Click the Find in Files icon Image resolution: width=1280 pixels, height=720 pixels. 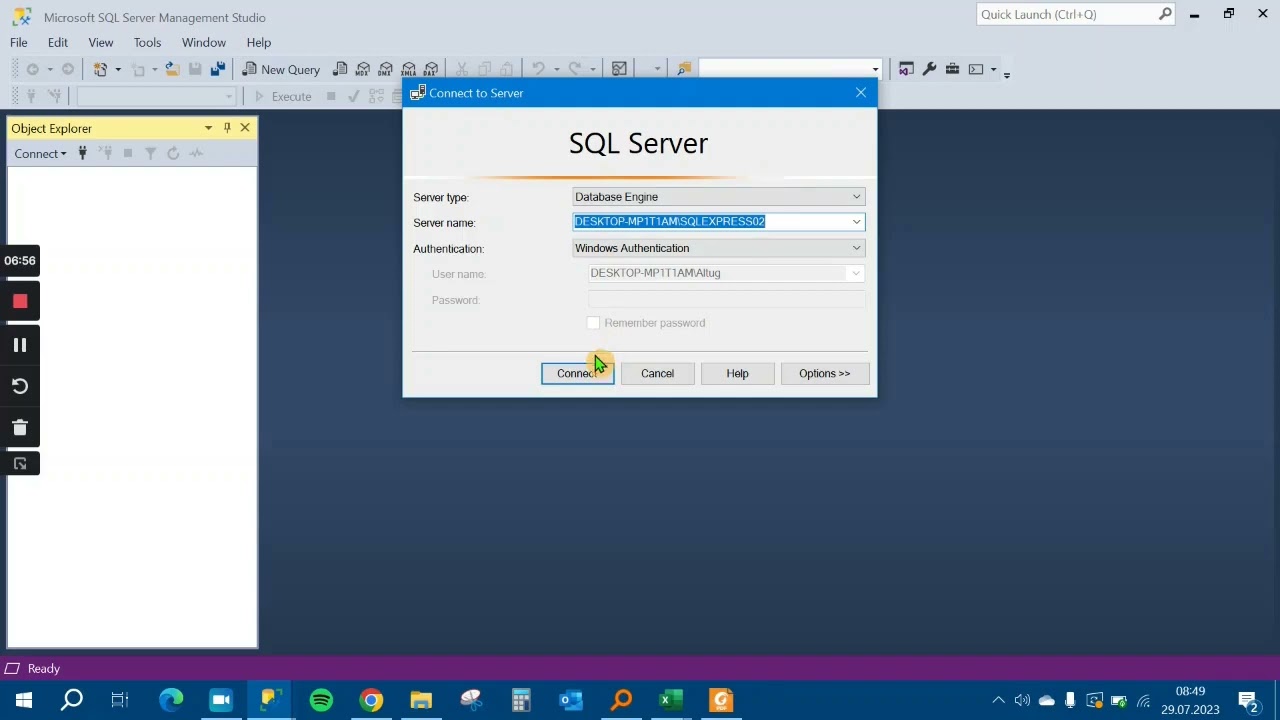pyautogui.click(x=684, y=69)
